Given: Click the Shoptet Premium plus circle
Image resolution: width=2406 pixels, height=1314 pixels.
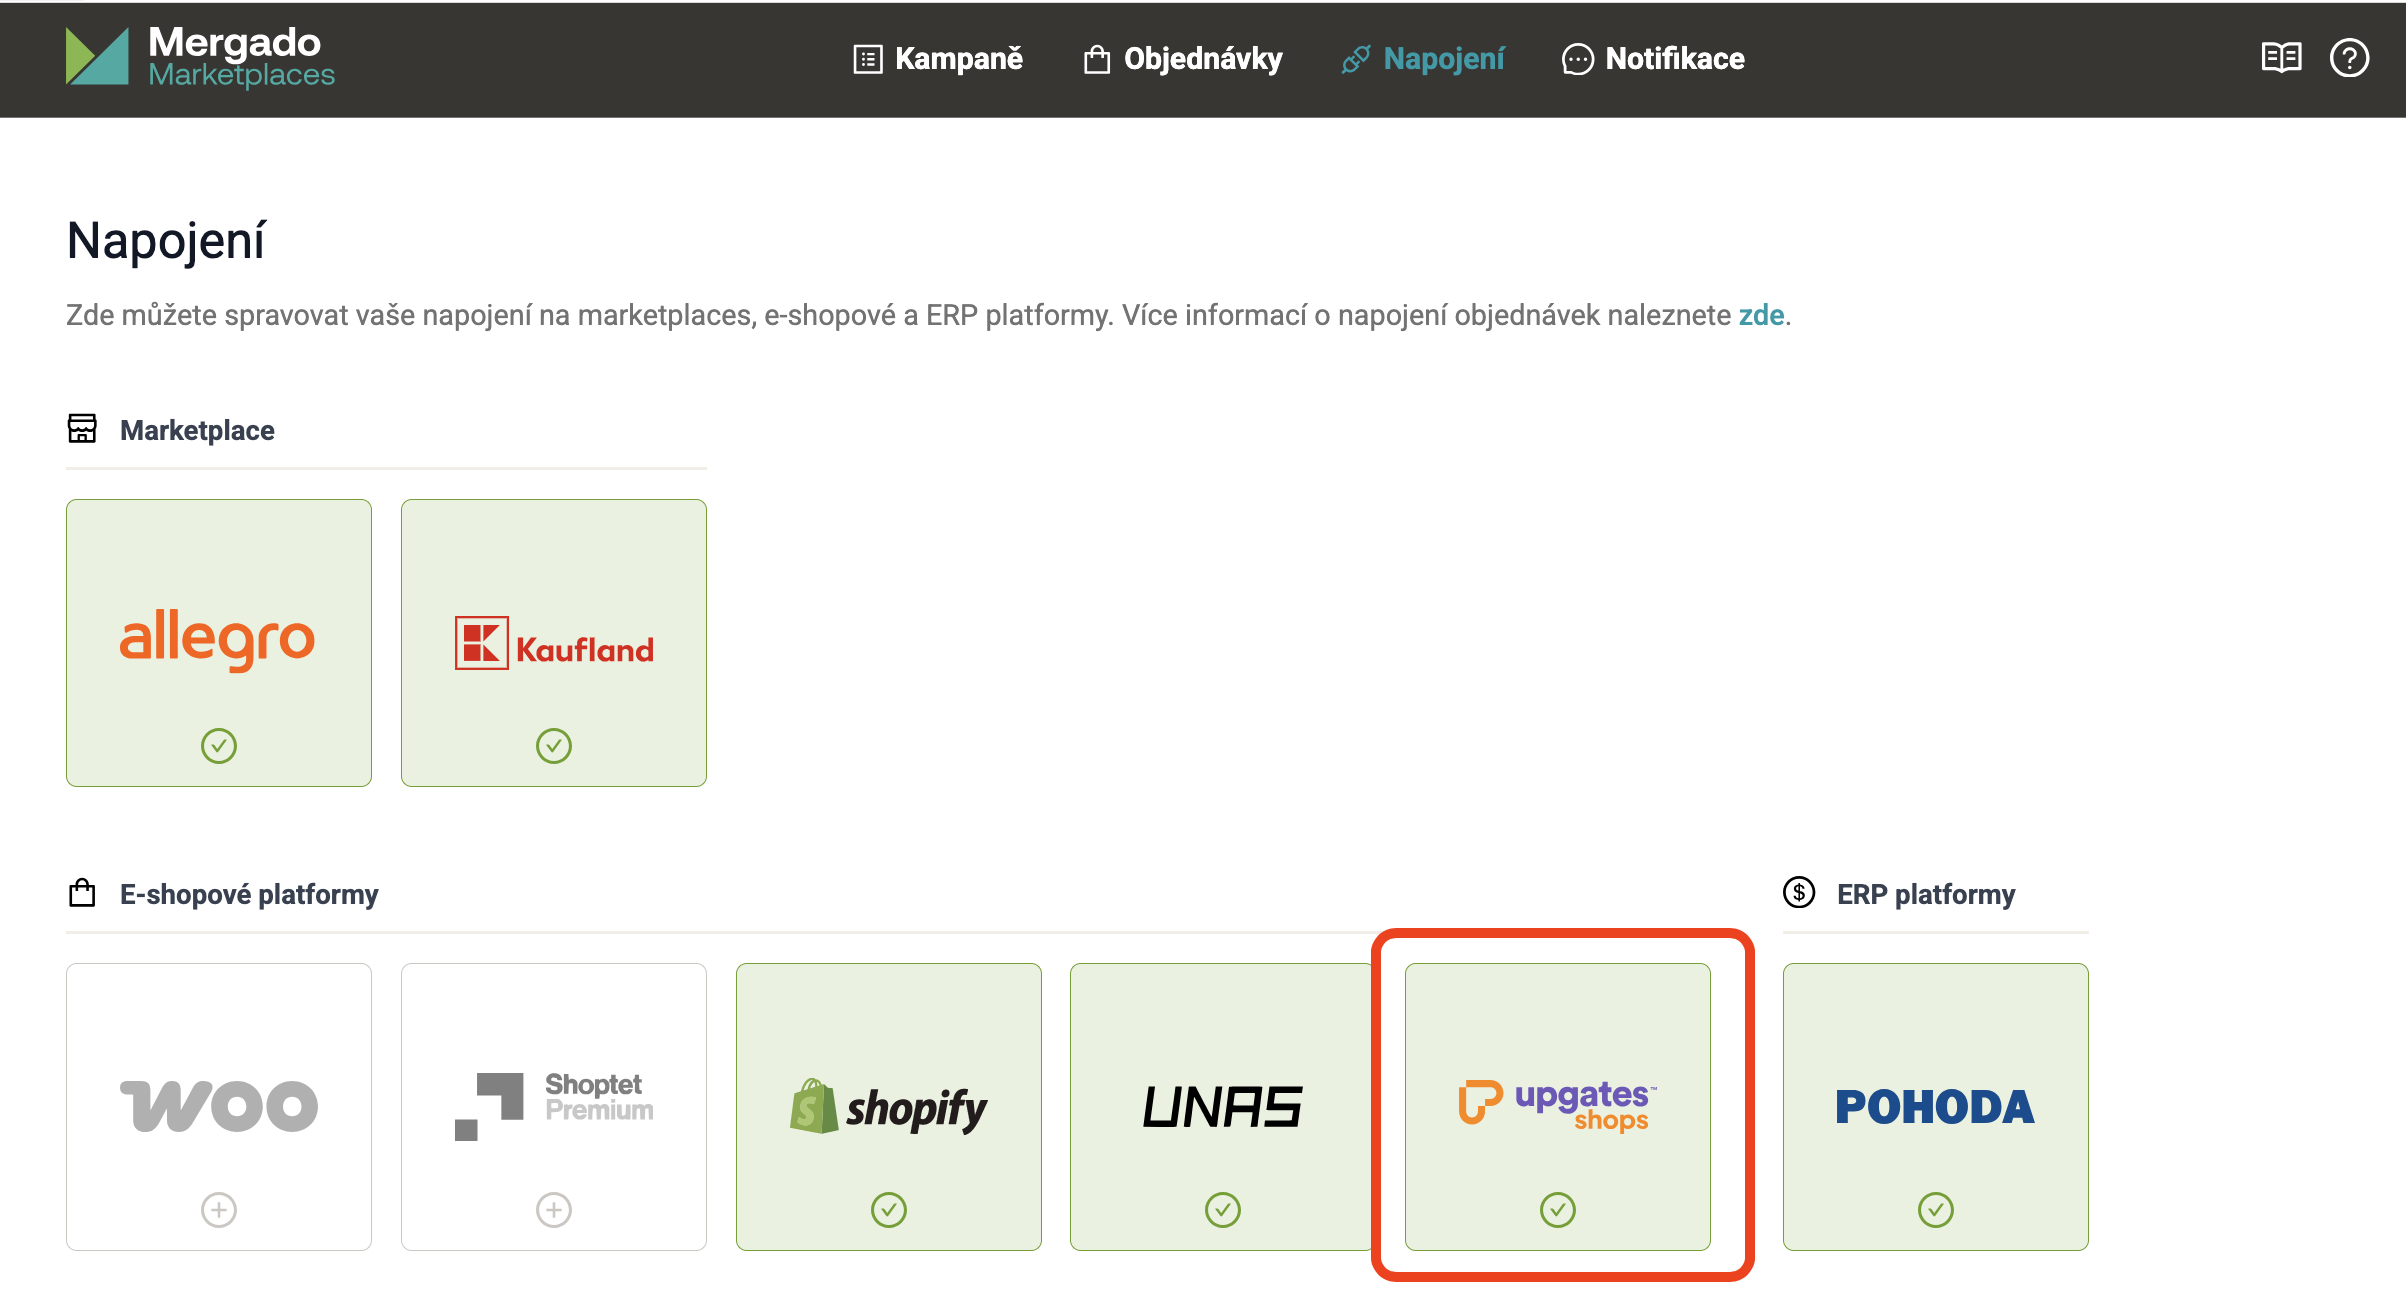Looking at the screenshot, I should click(554, 1209).
